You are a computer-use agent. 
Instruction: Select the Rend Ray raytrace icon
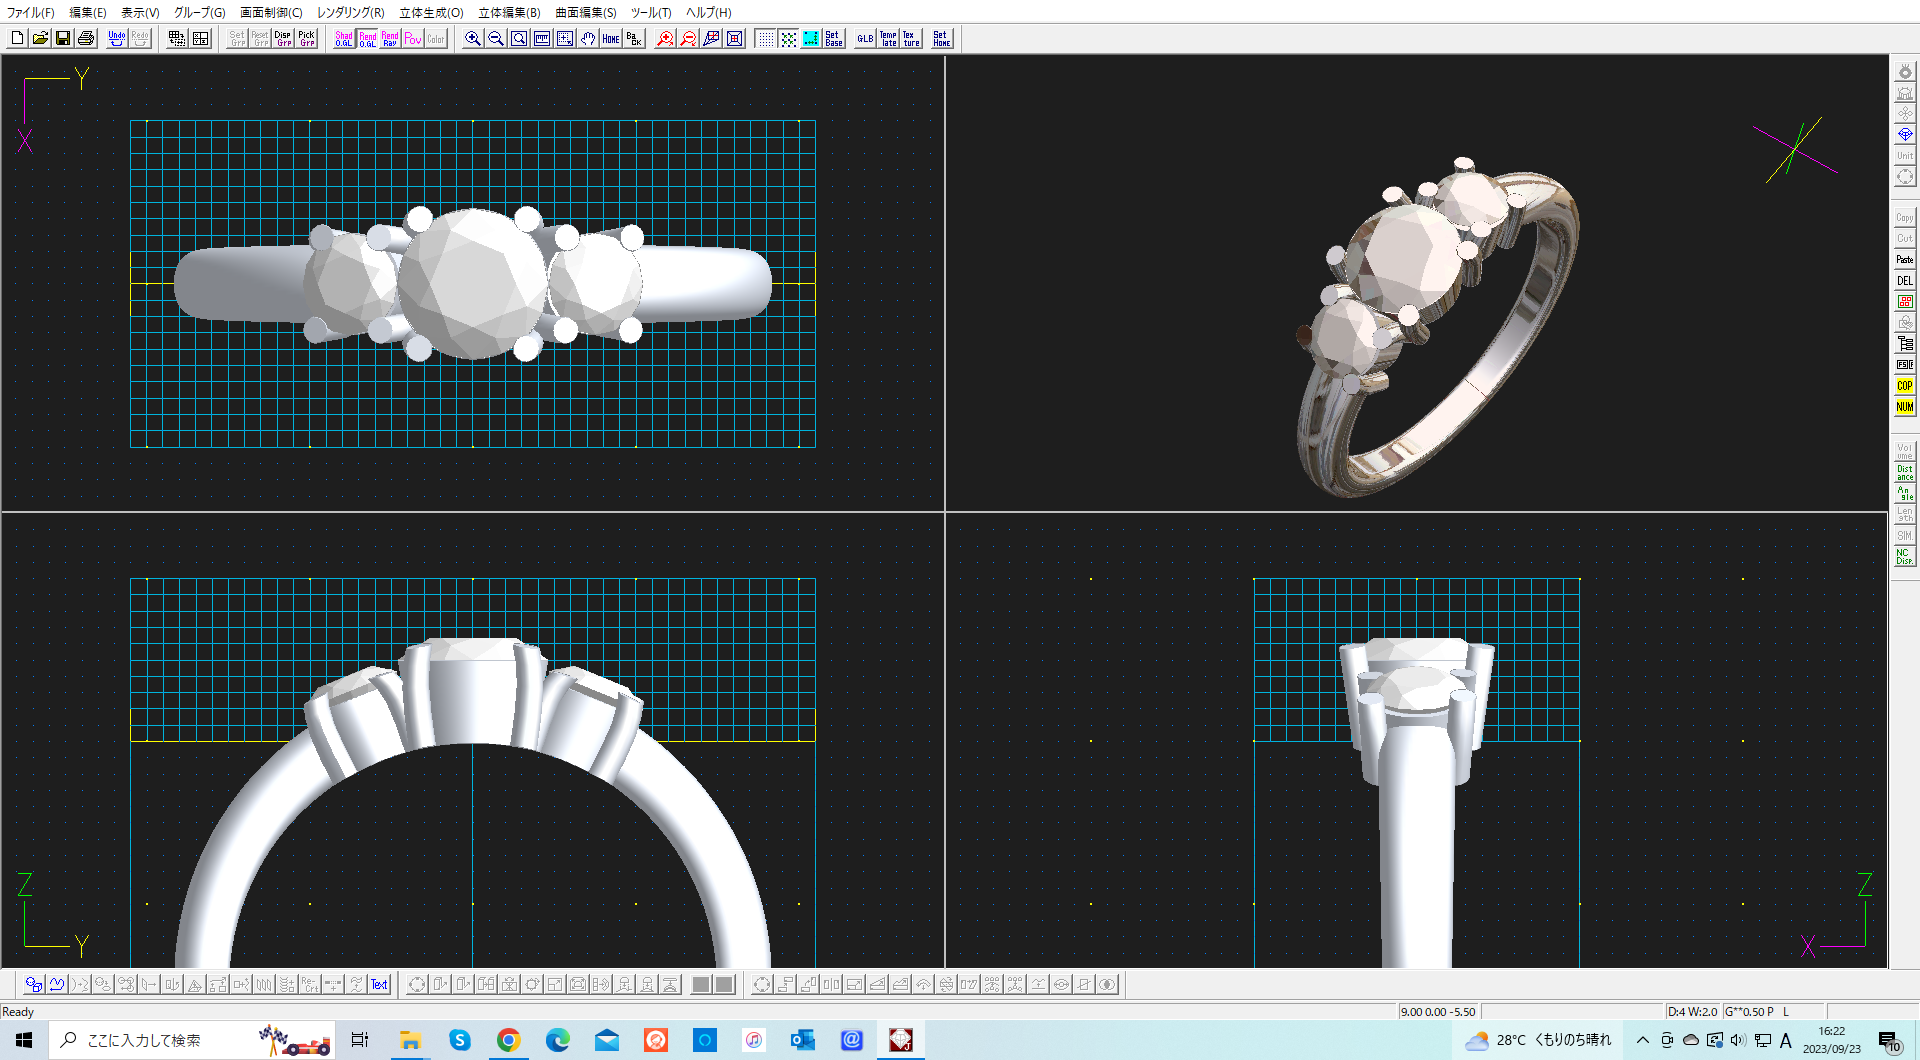point(389,38)
